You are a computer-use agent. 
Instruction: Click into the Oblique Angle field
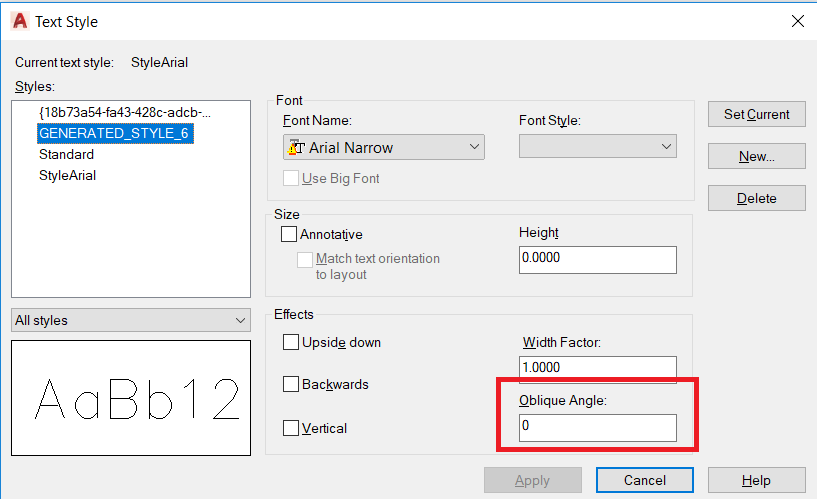598,428
